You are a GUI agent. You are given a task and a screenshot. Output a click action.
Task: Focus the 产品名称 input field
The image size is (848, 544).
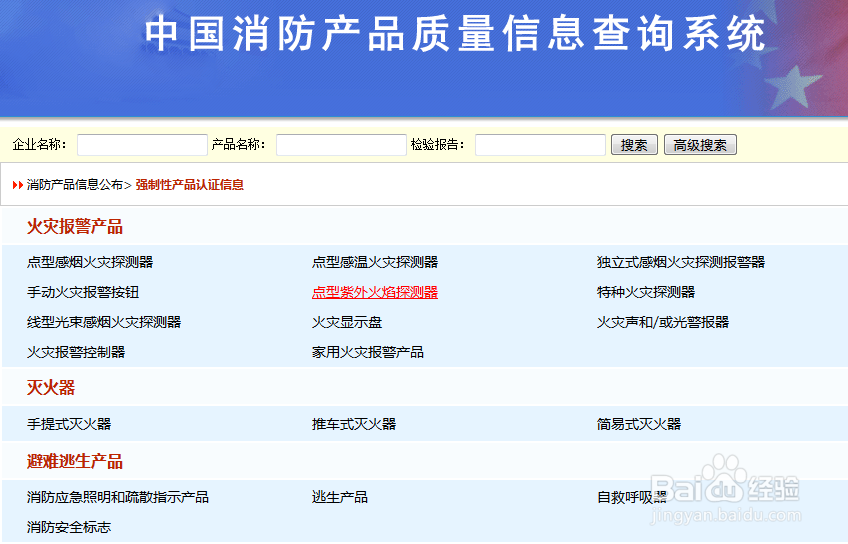341,145
